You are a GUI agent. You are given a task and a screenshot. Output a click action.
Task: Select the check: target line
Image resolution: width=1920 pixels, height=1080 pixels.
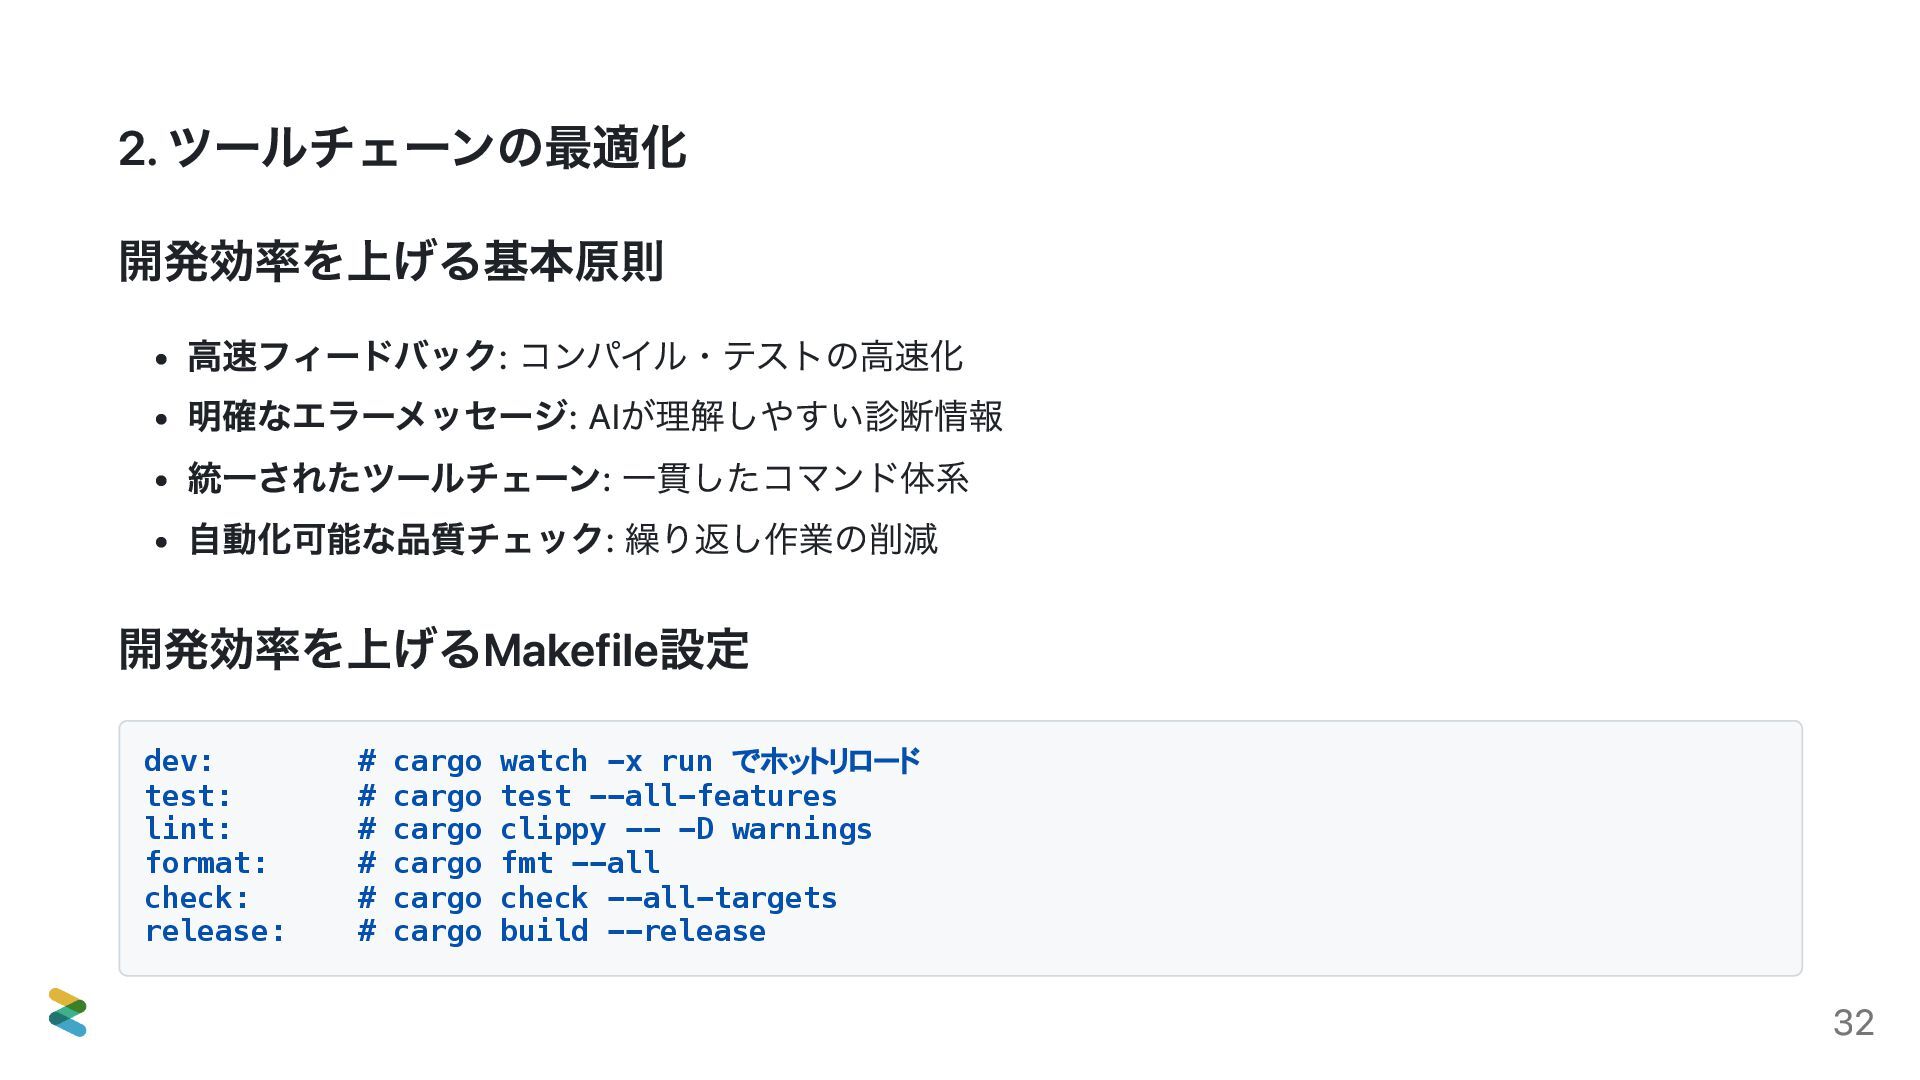(x=491, y=898)
